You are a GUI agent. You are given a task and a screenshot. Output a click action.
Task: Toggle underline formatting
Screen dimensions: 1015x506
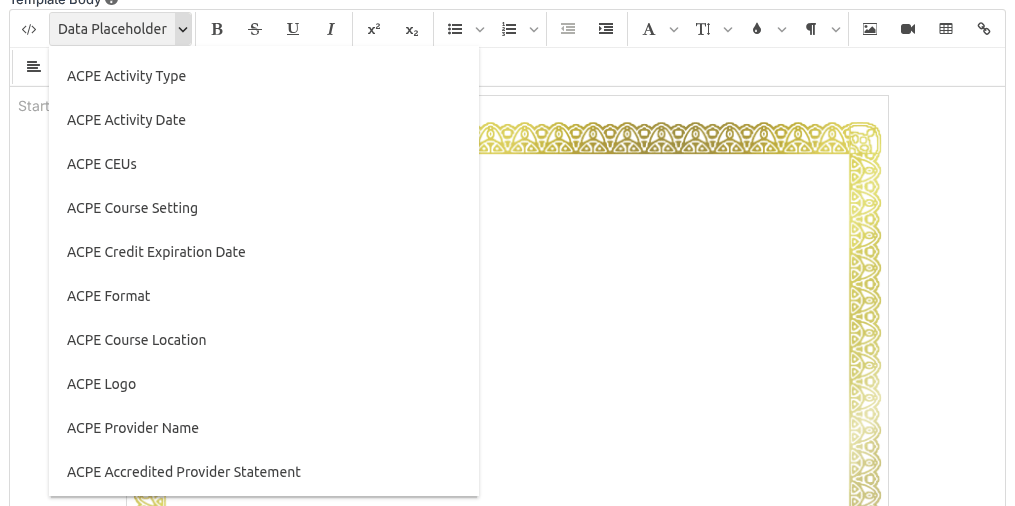point(293,29)
